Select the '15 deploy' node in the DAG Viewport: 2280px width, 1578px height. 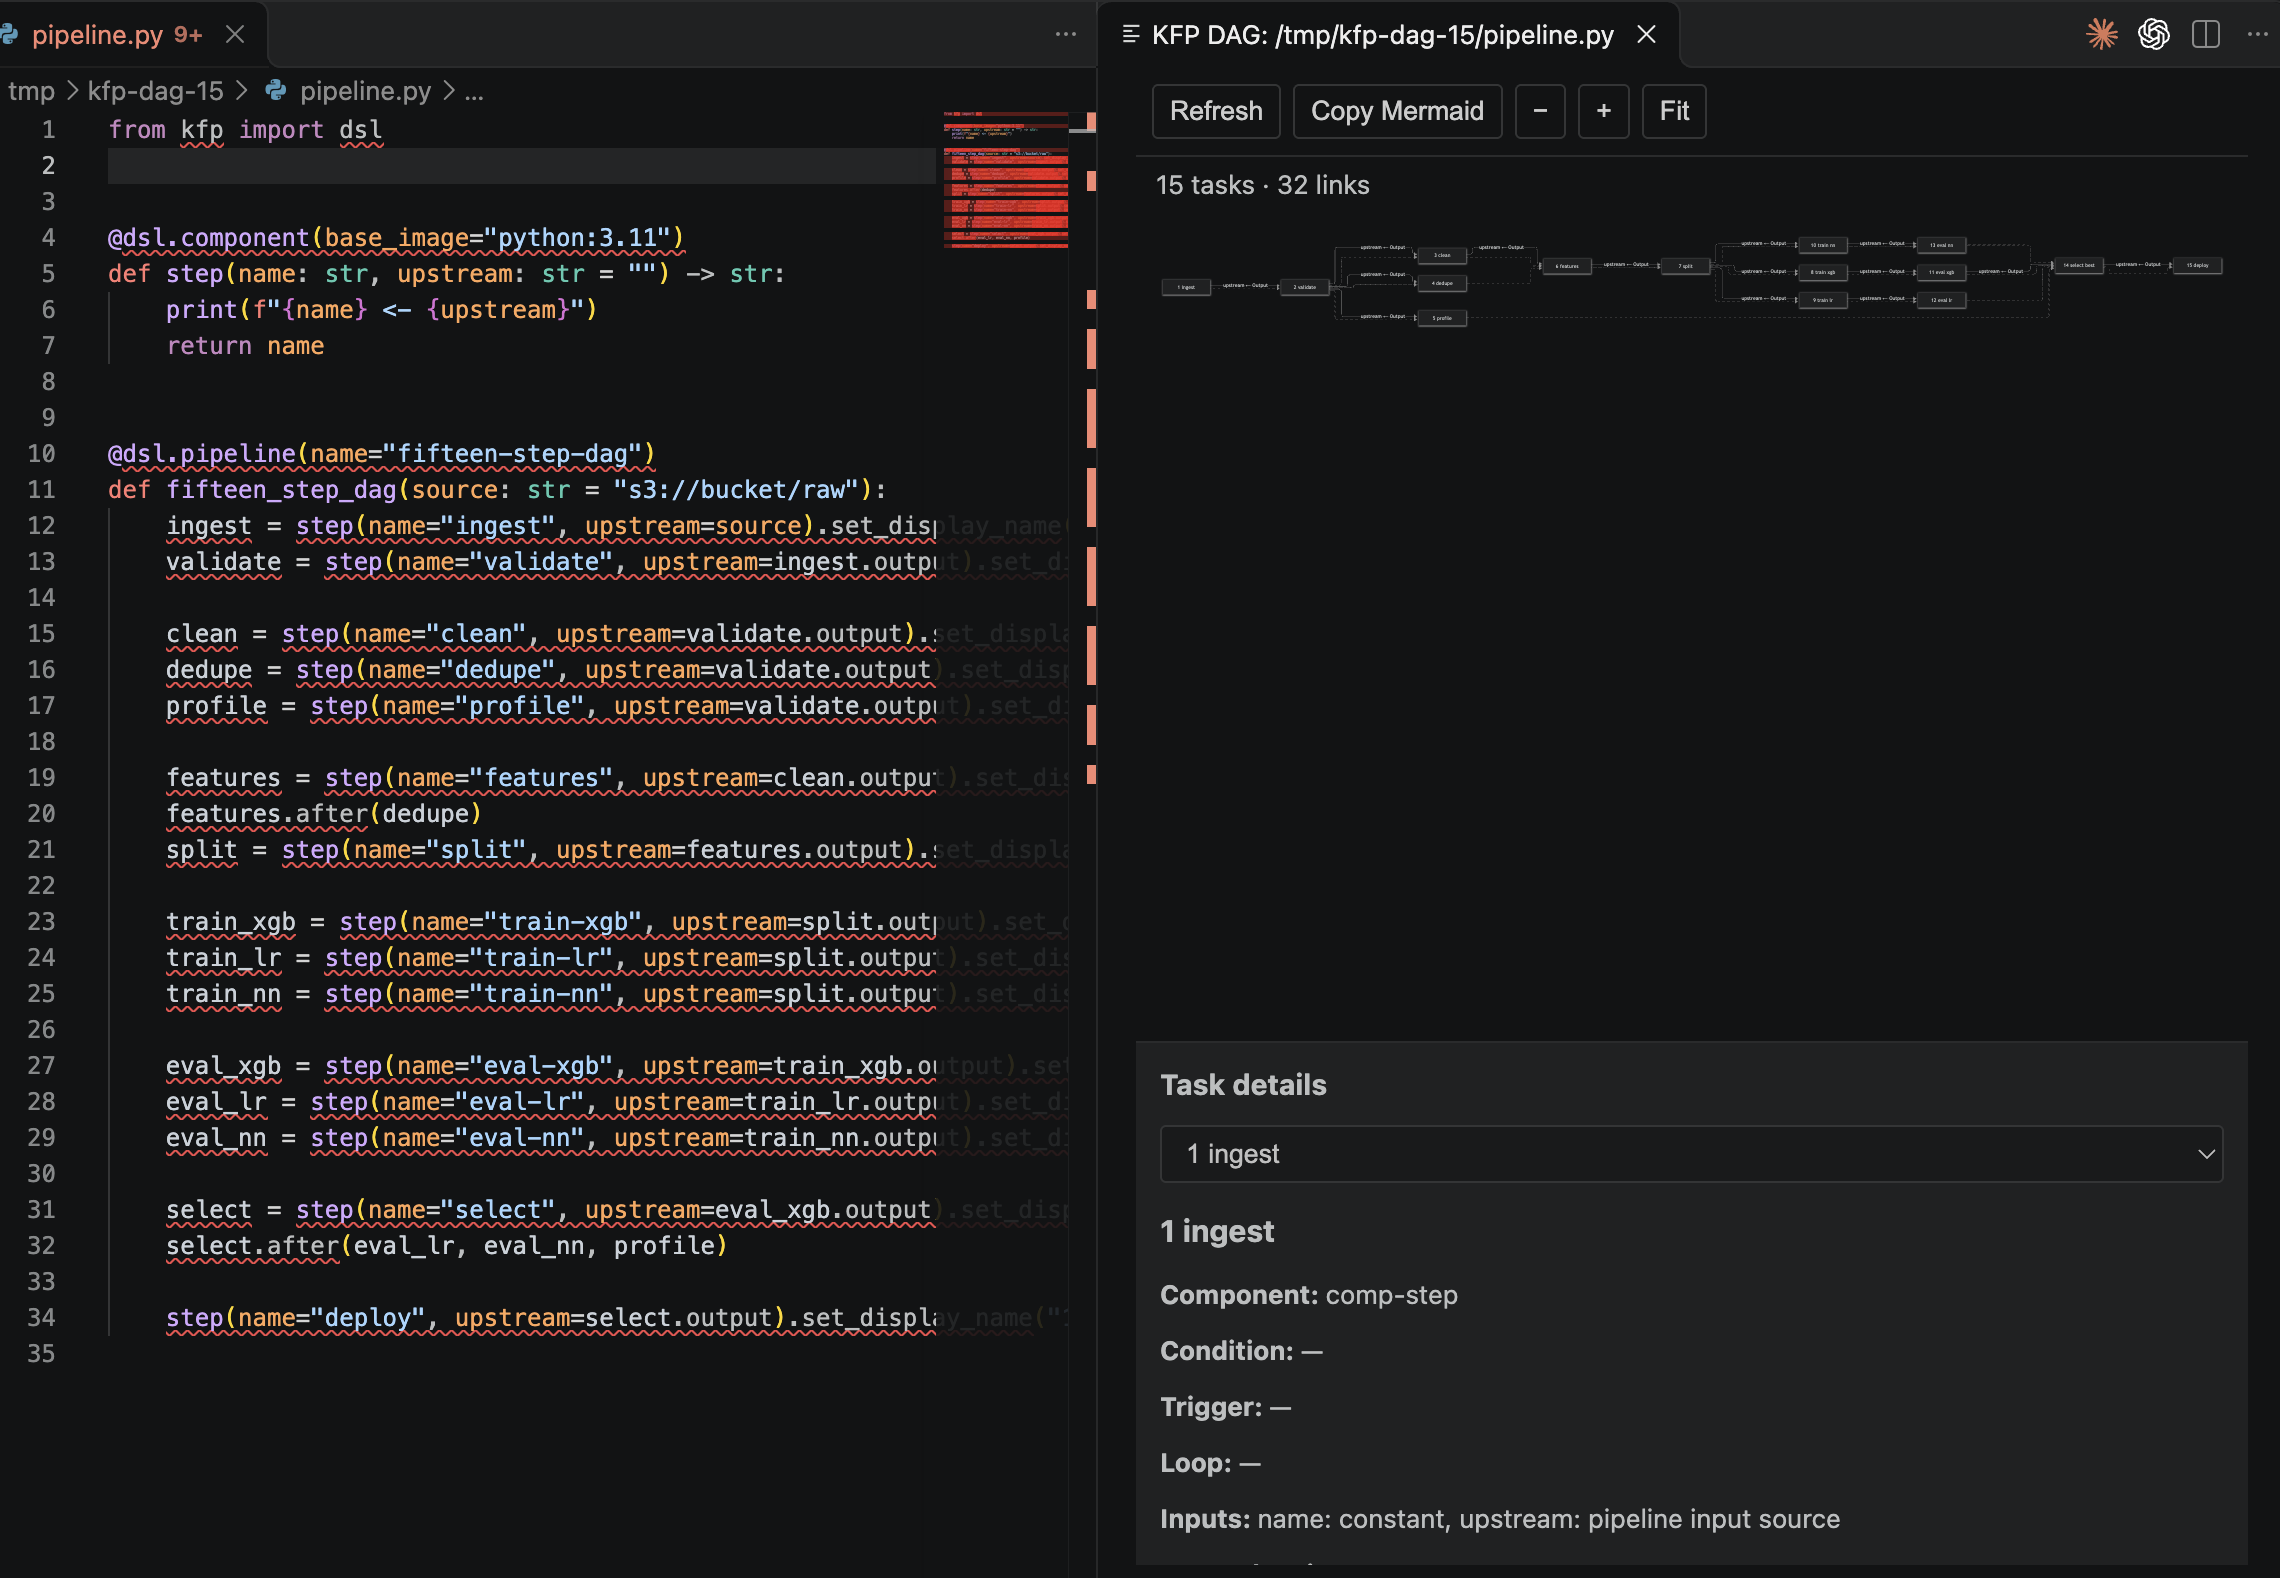click(x=2197, y=265)
